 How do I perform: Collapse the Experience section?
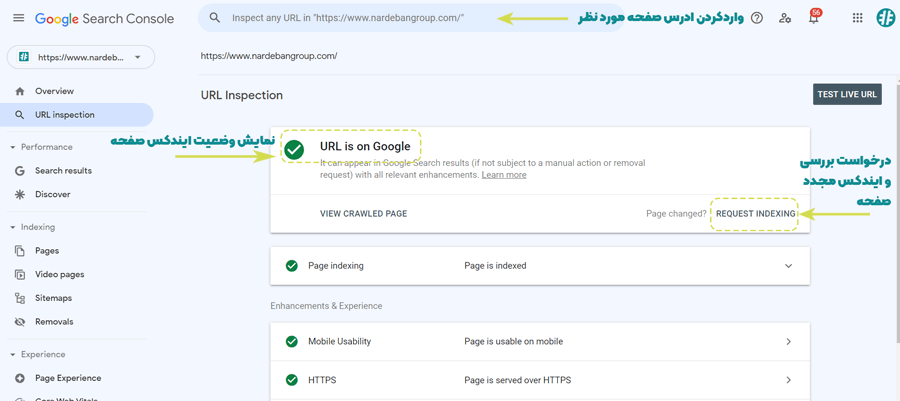[13, 355]
